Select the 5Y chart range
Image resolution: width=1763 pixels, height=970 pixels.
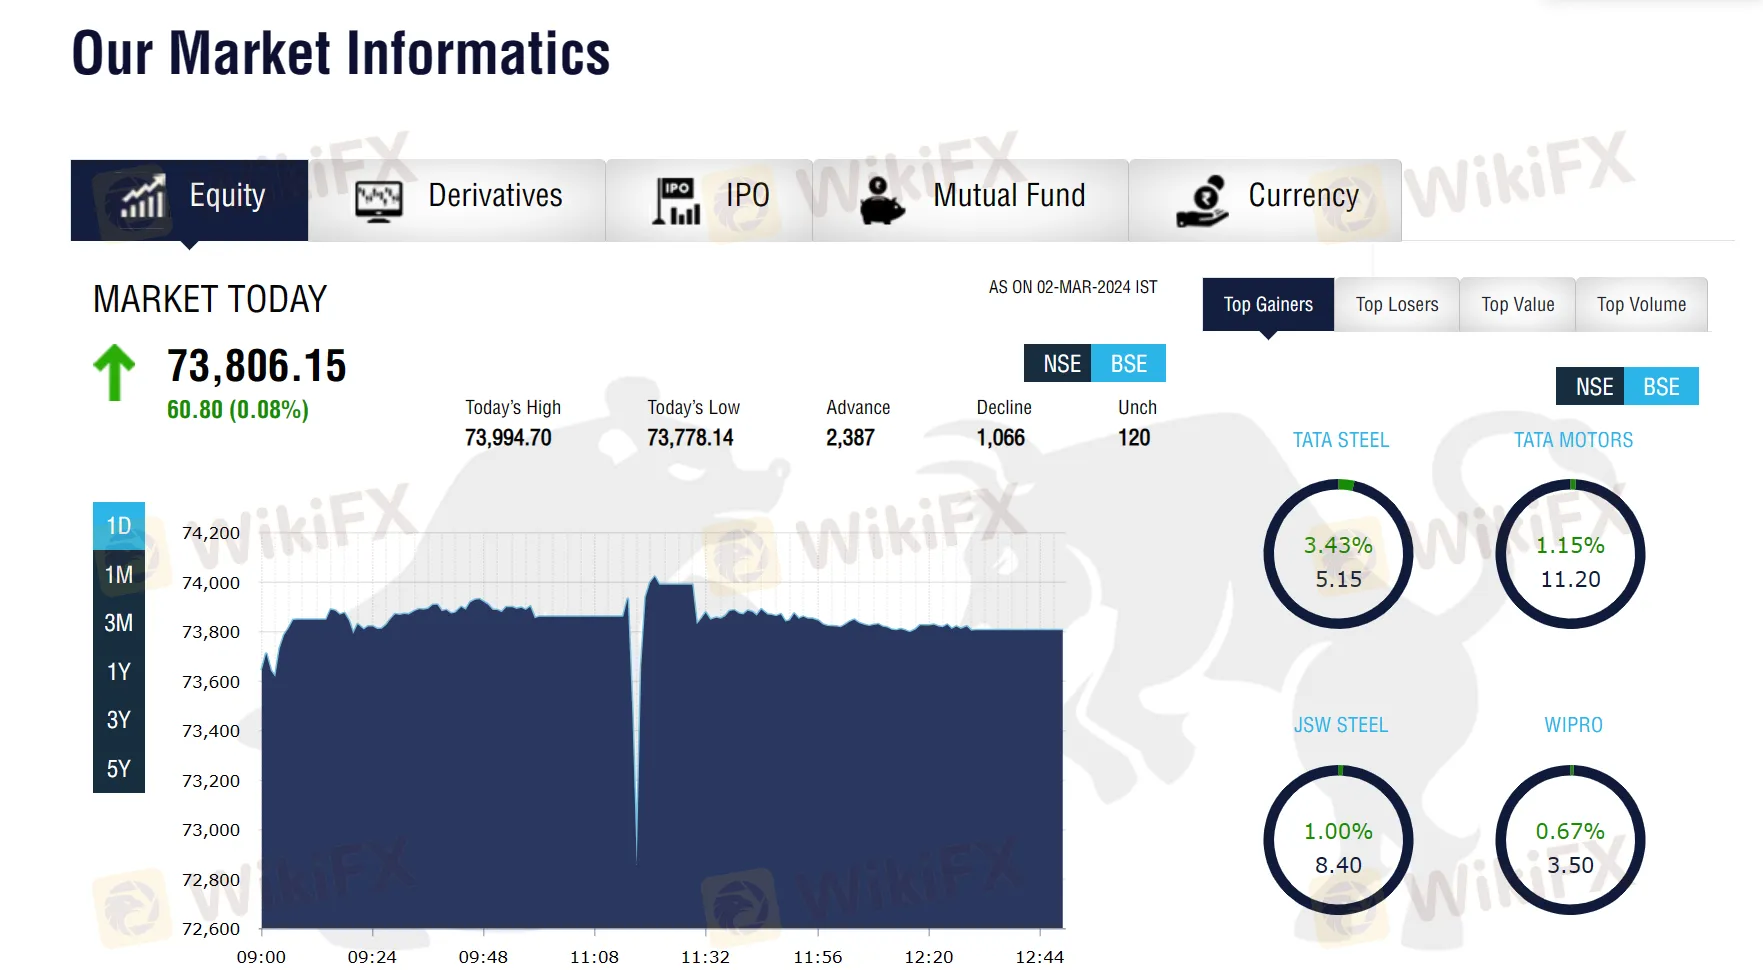[x=119, y=768]
